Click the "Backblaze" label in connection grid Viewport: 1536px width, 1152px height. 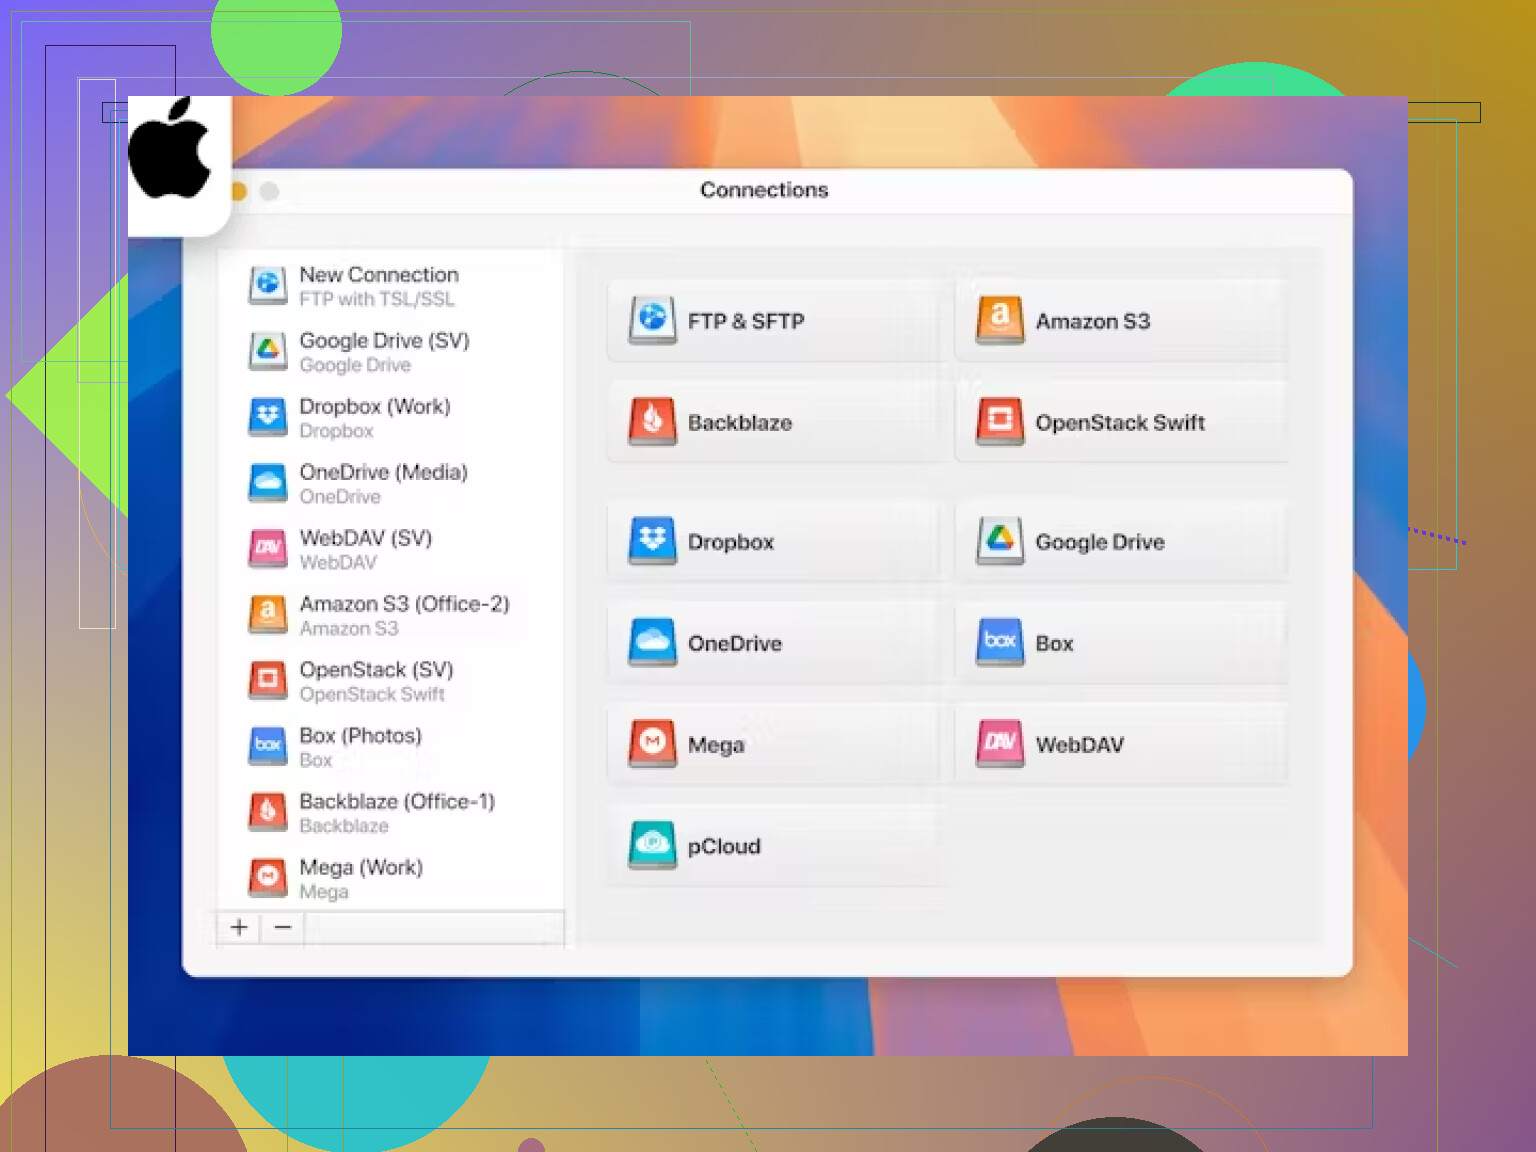[x=740, y=423]
